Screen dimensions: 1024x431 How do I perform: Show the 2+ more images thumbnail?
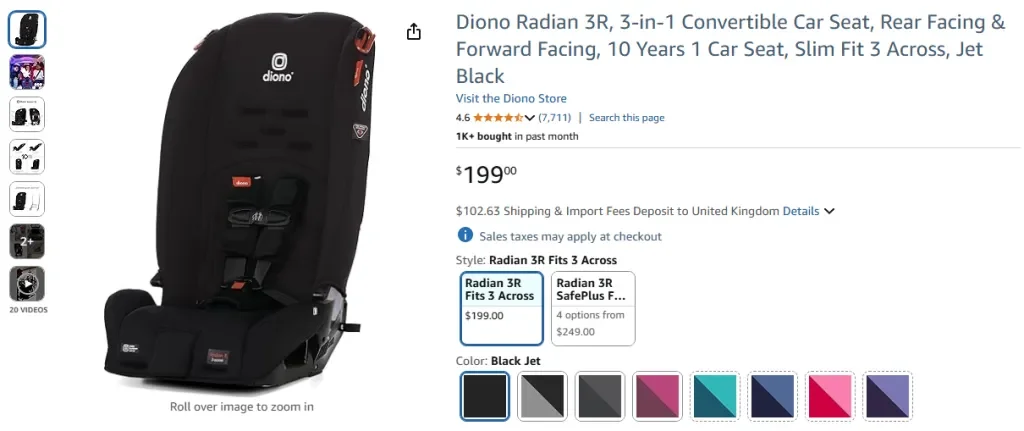(x=27, y=242)
